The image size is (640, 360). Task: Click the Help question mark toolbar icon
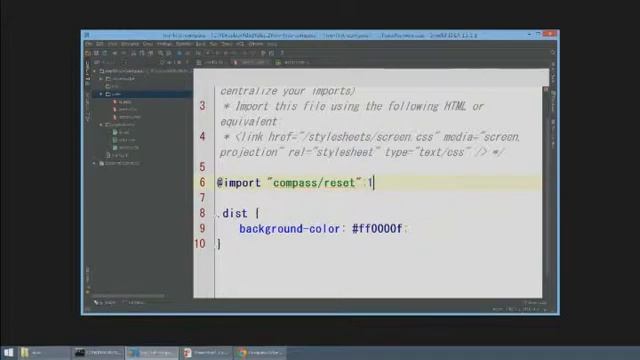coord(282,53)
